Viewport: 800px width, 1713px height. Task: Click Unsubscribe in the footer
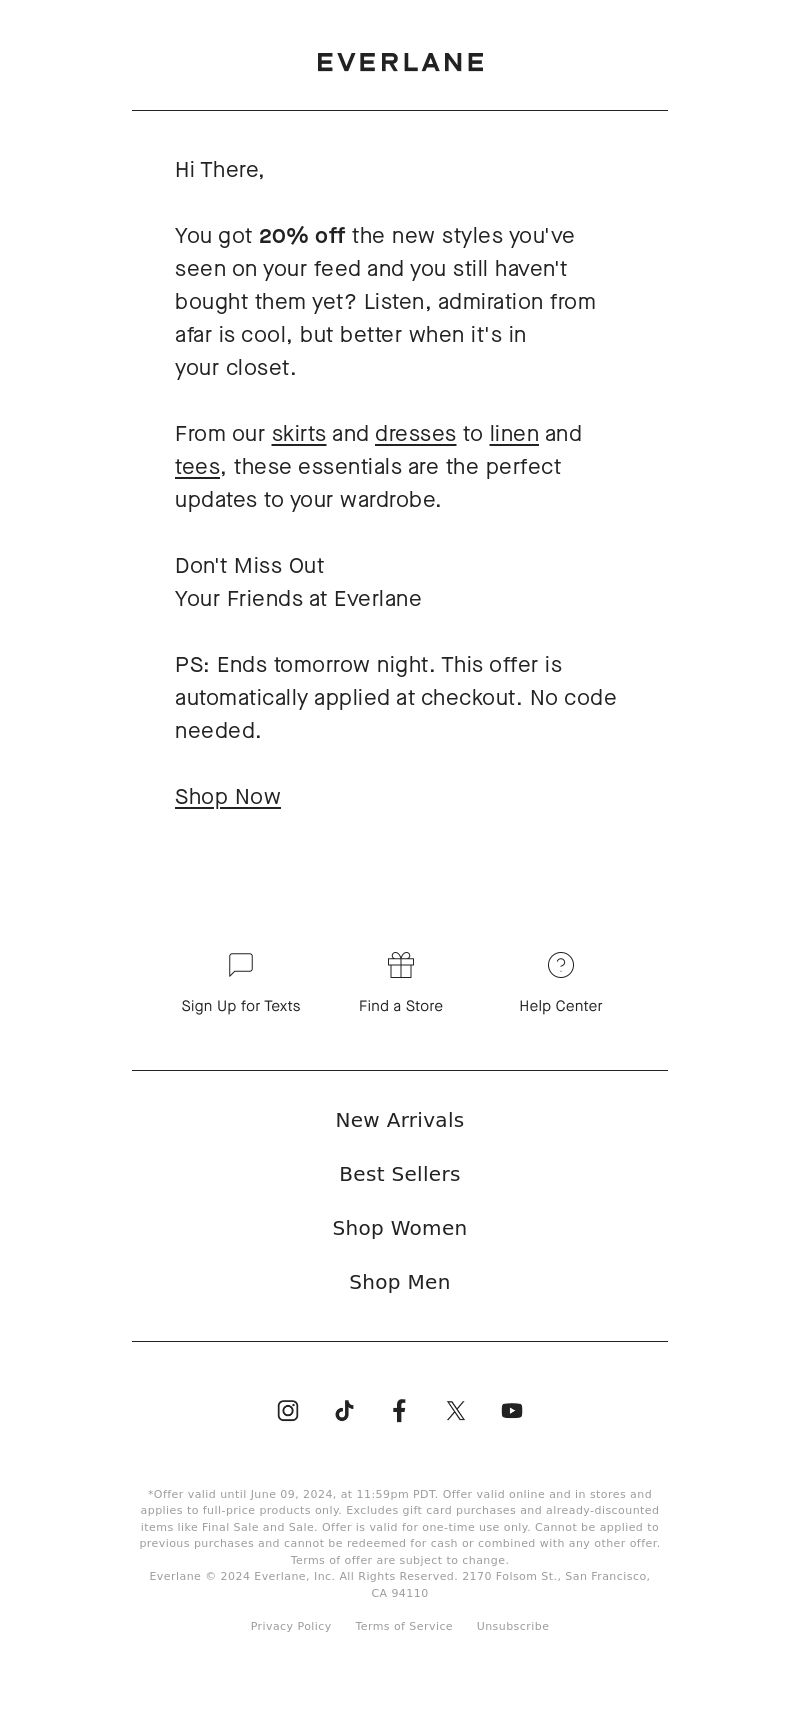click(x=513, y=1626)
